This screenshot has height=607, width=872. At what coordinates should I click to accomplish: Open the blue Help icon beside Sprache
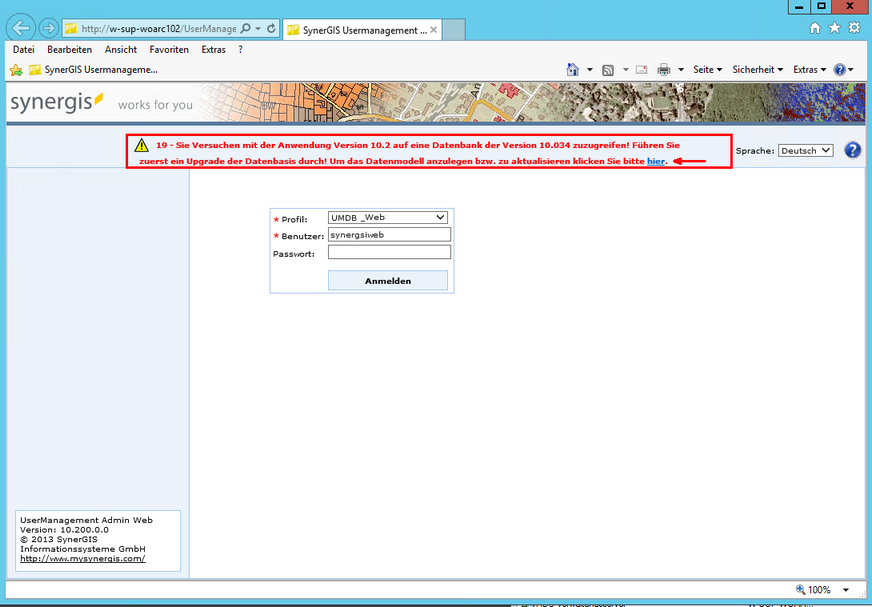852,150
